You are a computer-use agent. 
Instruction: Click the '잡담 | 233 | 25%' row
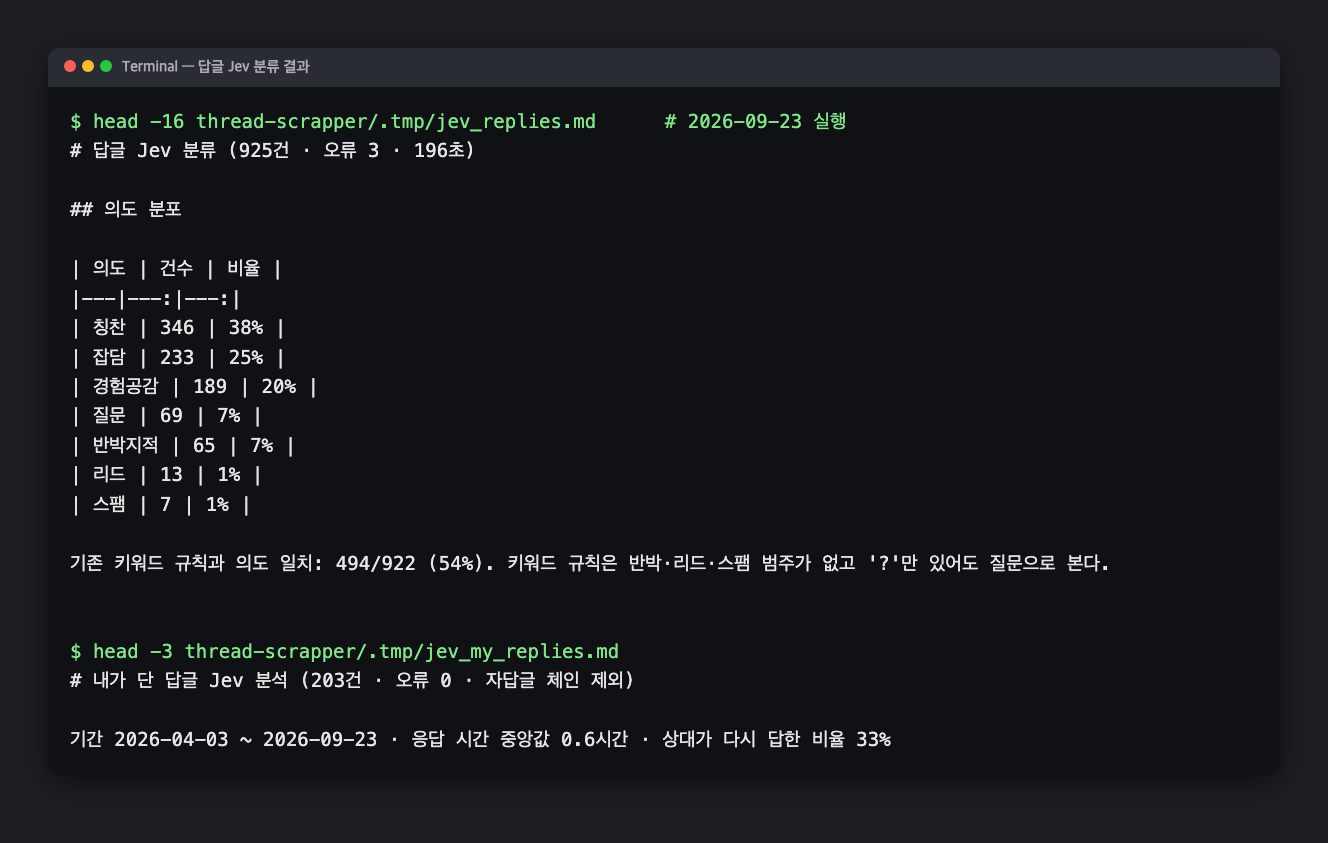(178, 357)
